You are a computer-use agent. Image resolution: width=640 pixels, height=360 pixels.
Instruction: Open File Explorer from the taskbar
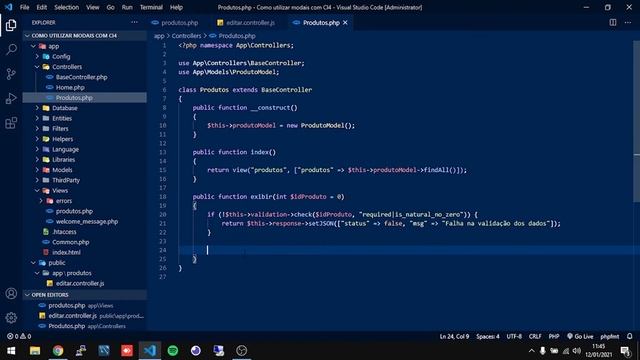35,351
